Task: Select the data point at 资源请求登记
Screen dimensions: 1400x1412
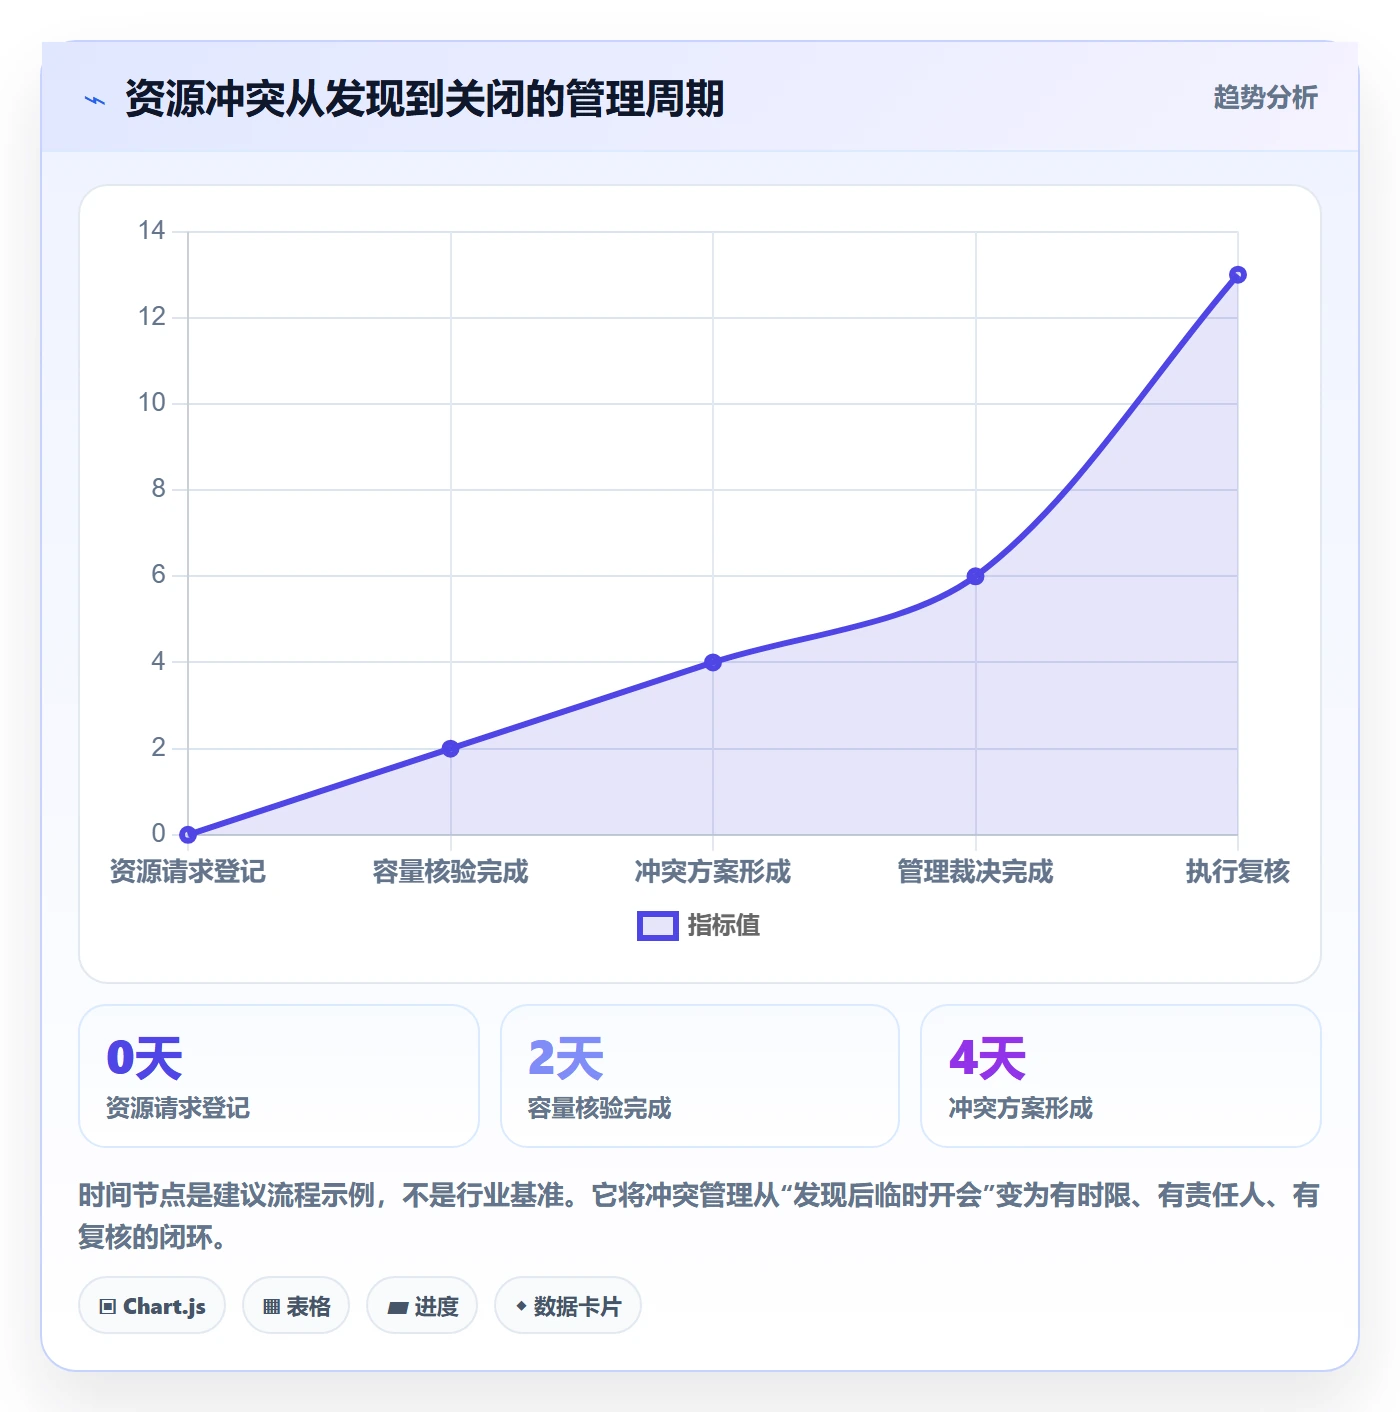Action: point(188,834)
